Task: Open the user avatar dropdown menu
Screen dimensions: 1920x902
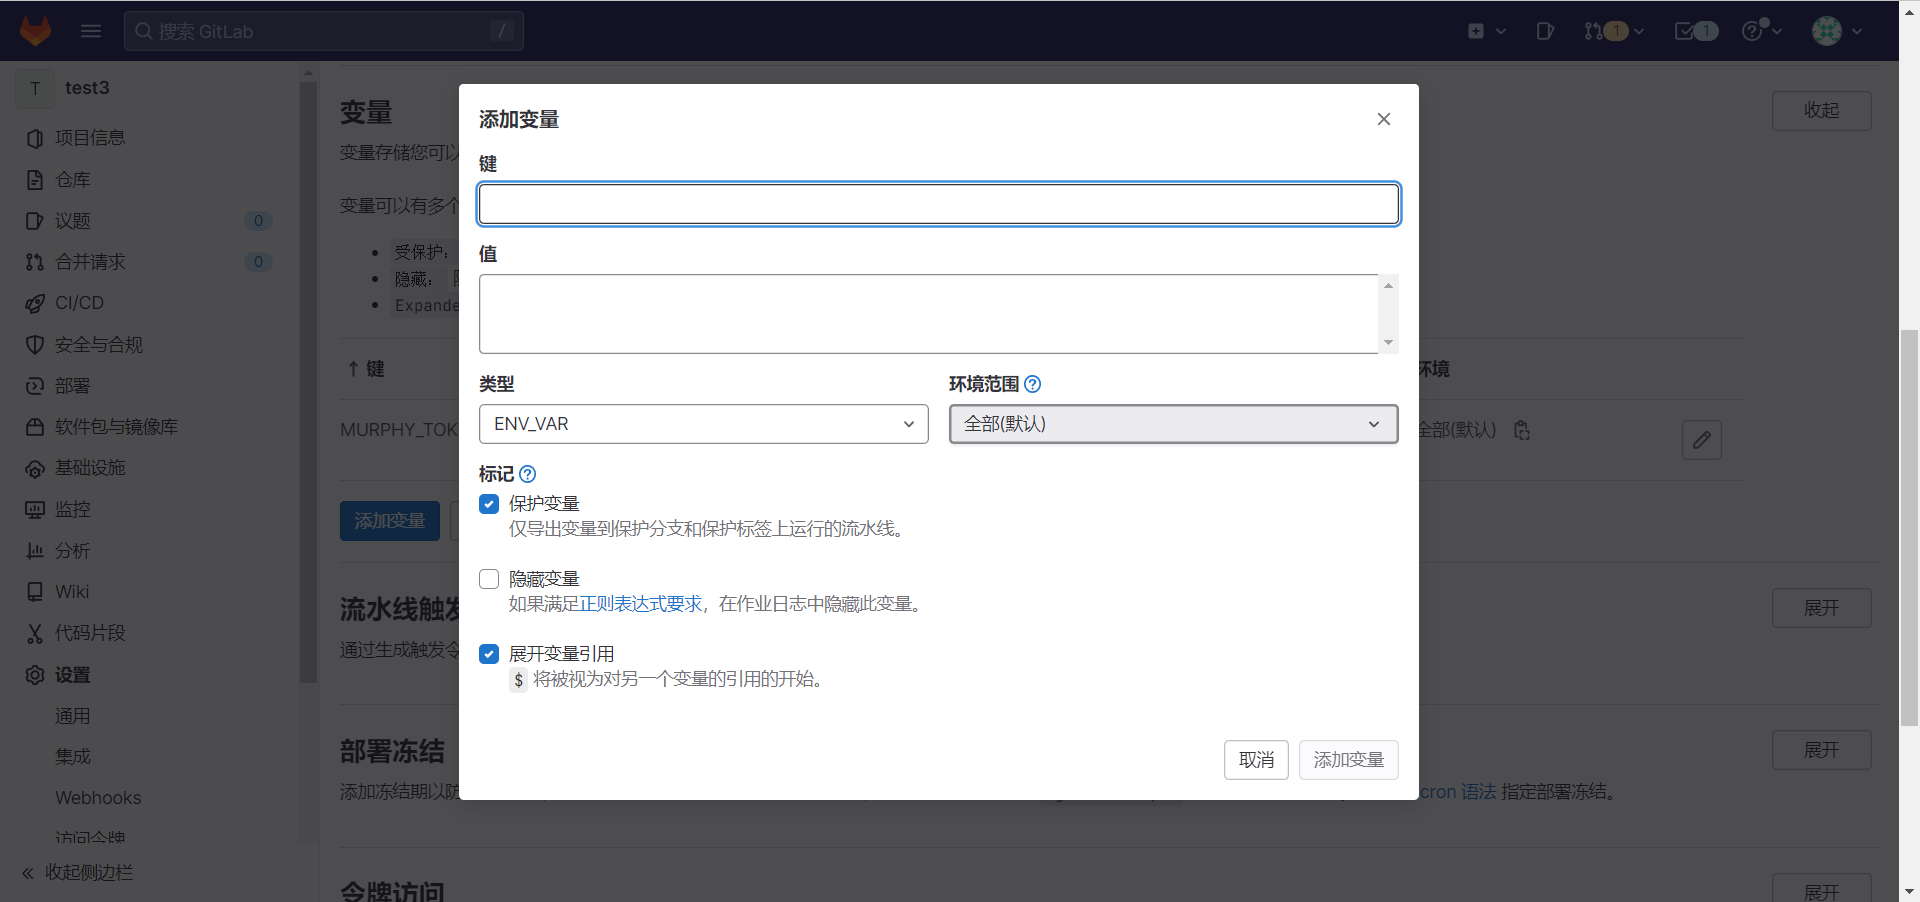Action: click(1836, 31)
